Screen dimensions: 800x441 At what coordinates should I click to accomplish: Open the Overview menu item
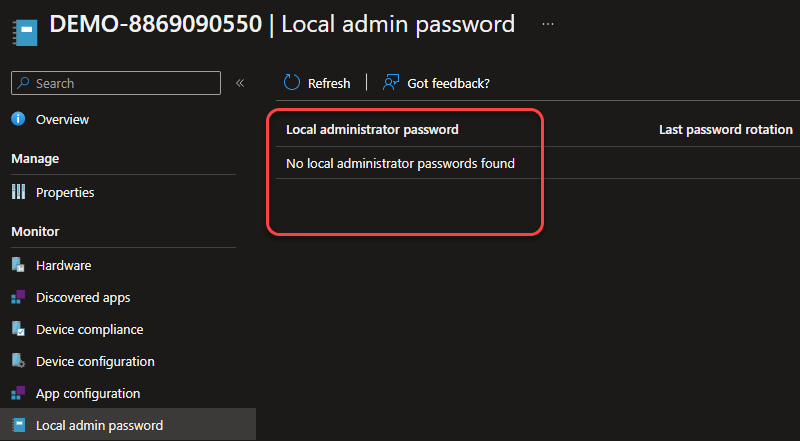pyautogui.click(x=62, y=119)
